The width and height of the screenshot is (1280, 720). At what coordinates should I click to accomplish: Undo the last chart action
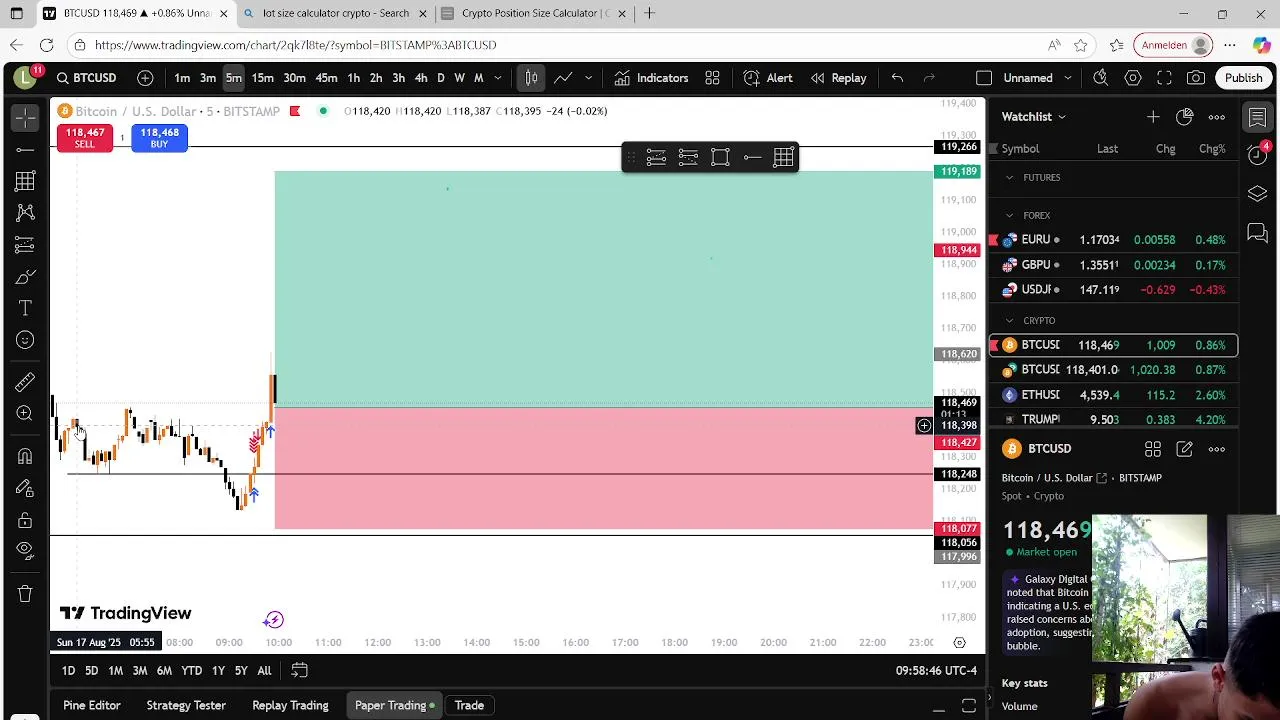(x=897, y=78)
